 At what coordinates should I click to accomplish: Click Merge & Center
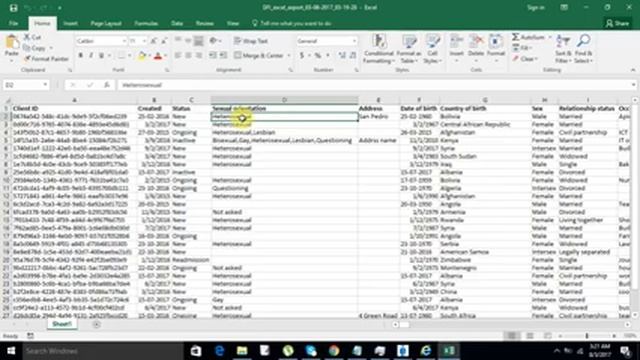pos(259,56)
